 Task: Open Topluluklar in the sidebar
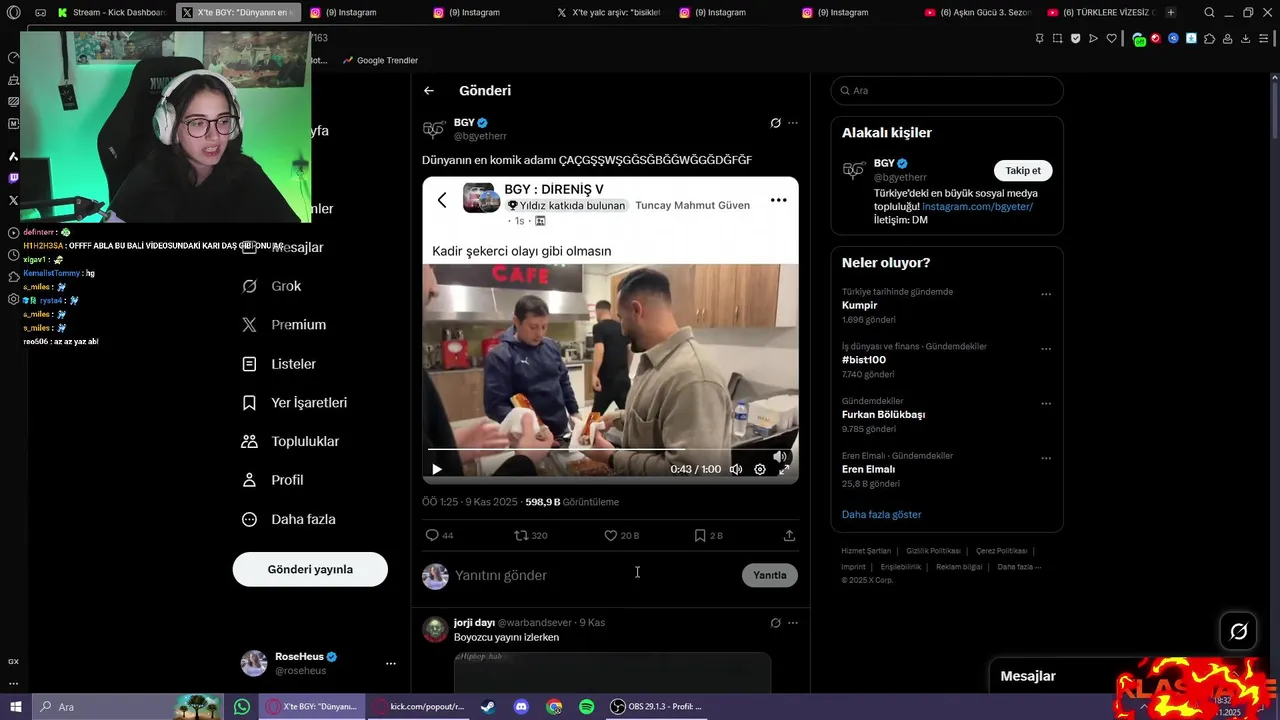point(292,442)
